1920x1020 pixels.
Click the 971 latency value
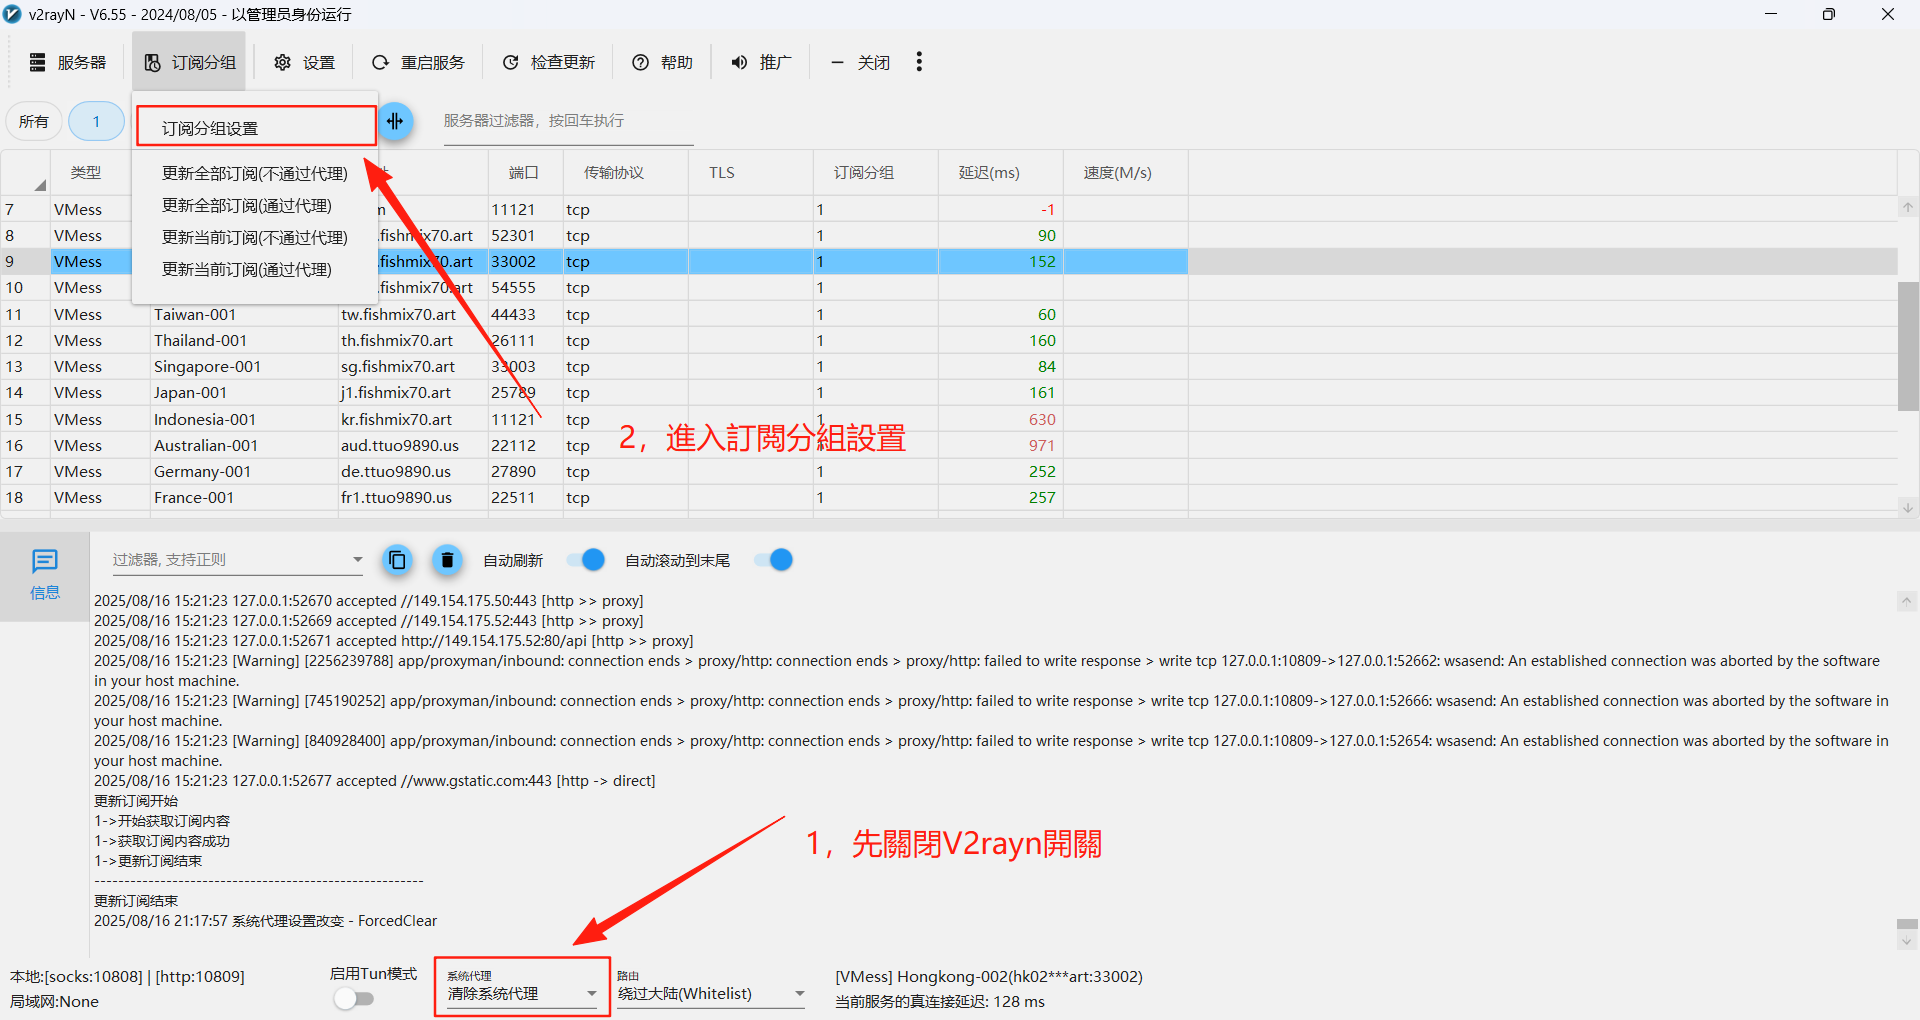pyautogui.click(x=1042, y=445)
